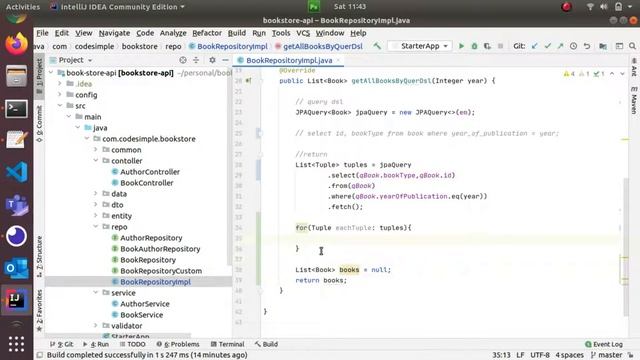This screenshot has height=360, width=640.
Task: Open the Build menu
Action: pos(237,33)
